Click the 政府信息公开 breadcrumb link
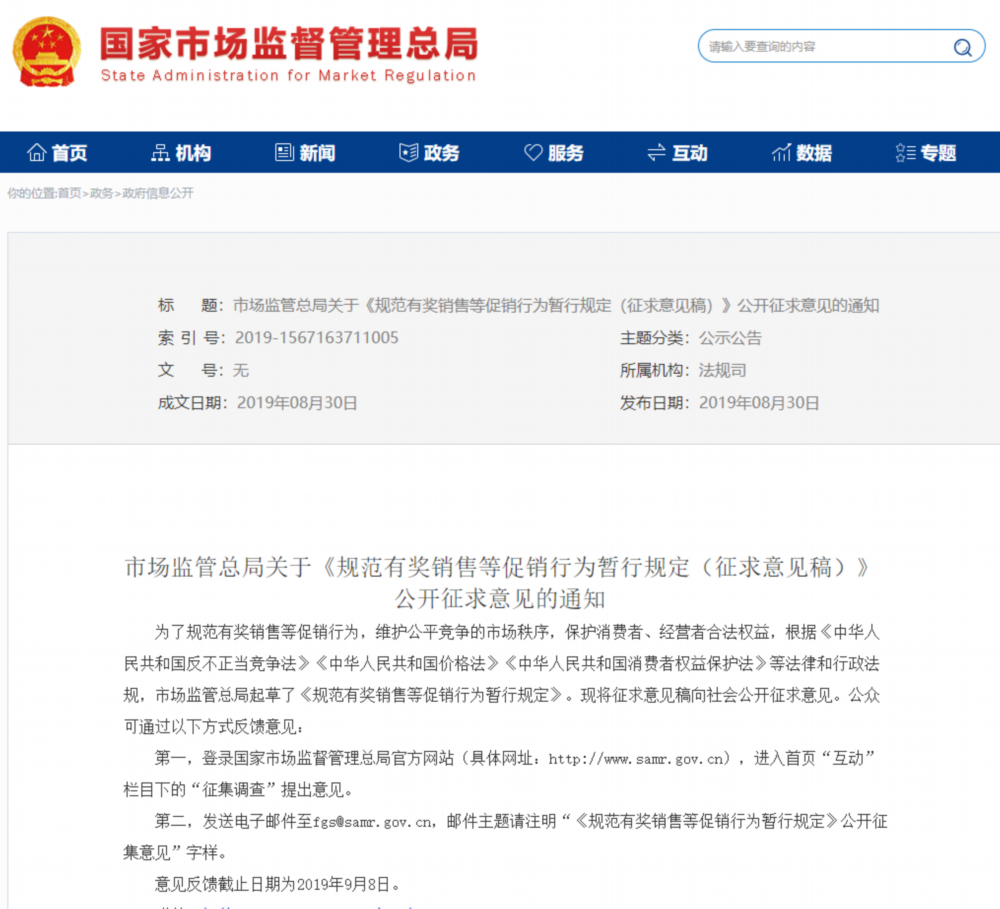Screen dimensions: 1000x909 [158, 193]
